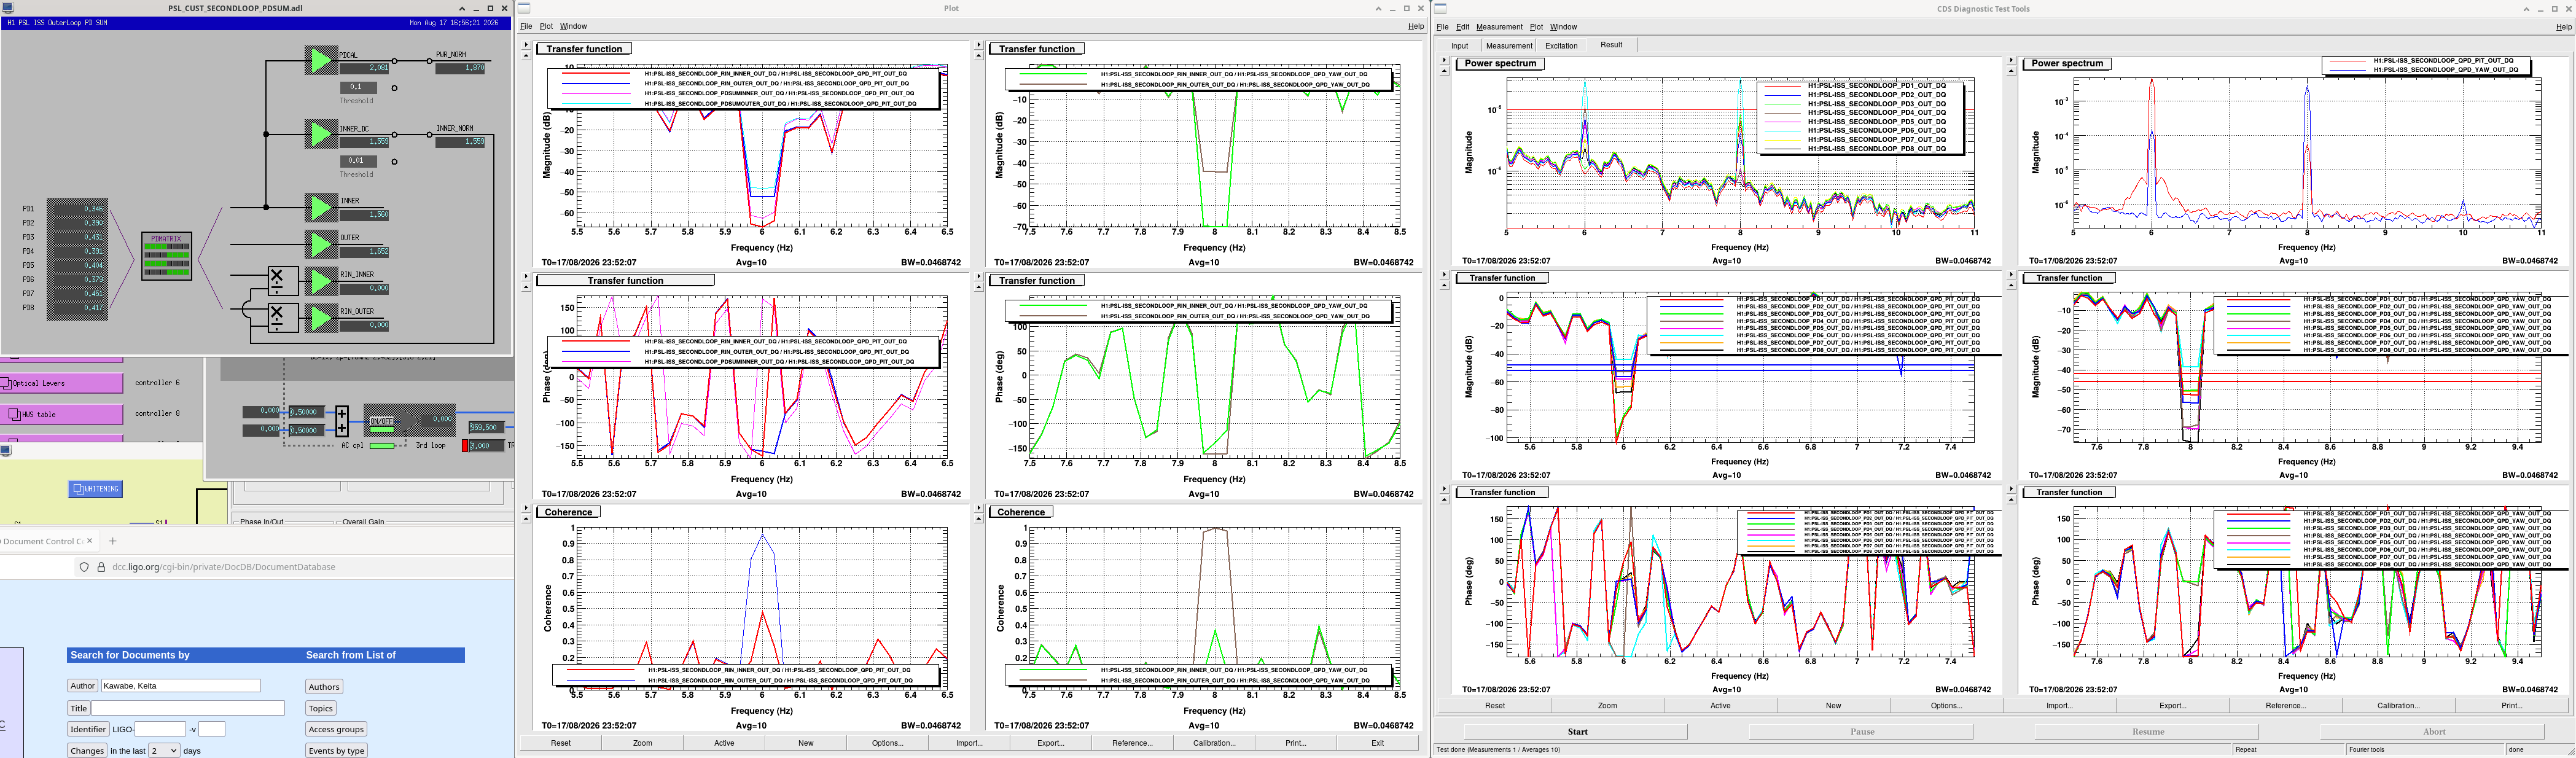Click the Start measurement button
The image size is (2576, 758).
tap(1577, 732)
